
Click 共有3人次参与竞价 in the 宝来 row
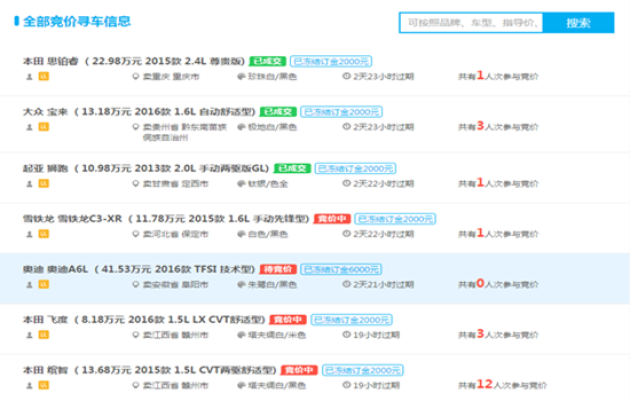[498, 126]
